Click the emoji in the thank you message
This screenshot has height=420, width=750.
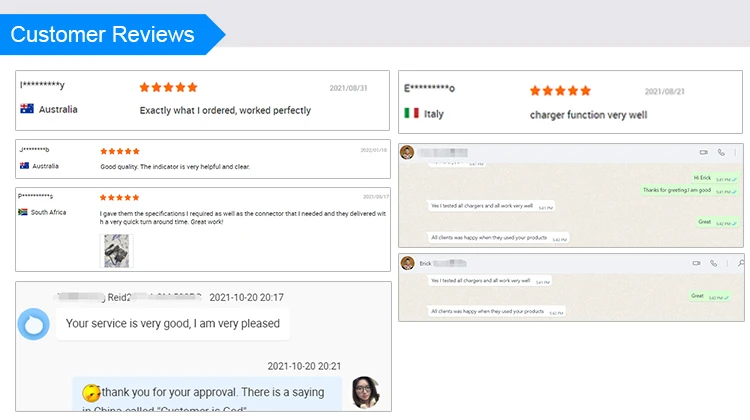[91, 393]
